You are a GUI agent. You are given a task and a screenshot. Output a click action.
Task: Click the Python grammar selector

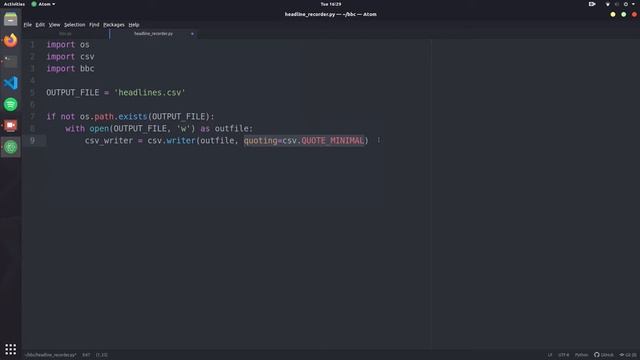582,355
